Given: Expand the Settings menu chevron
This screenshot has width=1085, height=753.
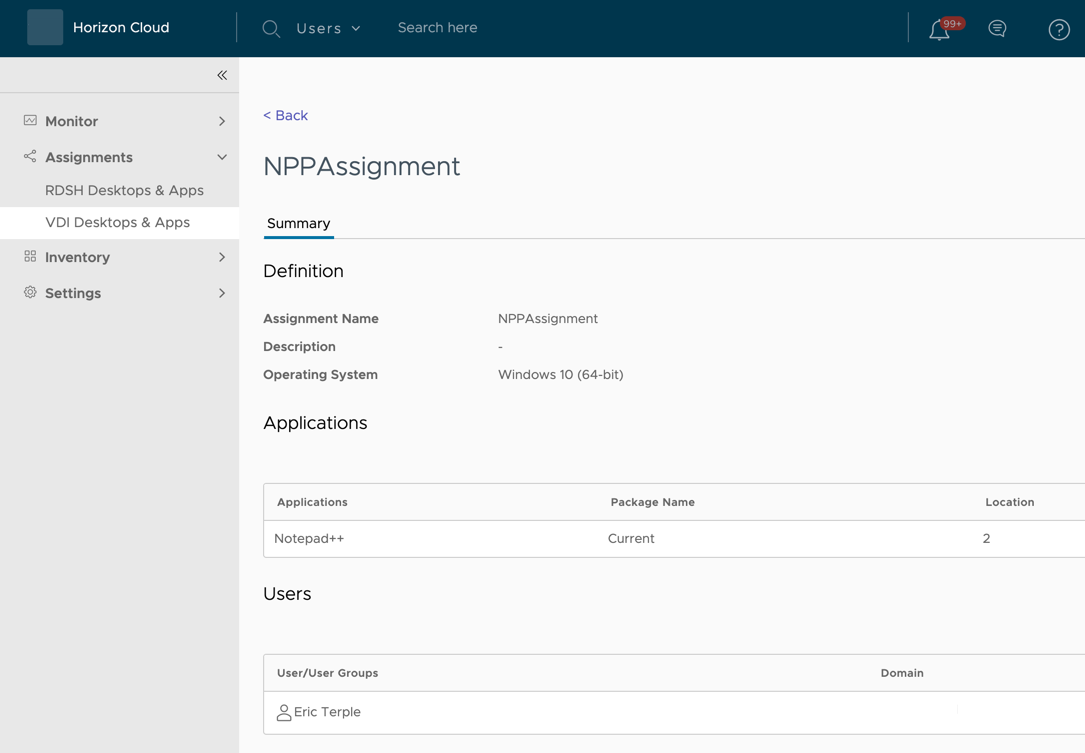Looking at the screenshot, I should click(222, 293).
